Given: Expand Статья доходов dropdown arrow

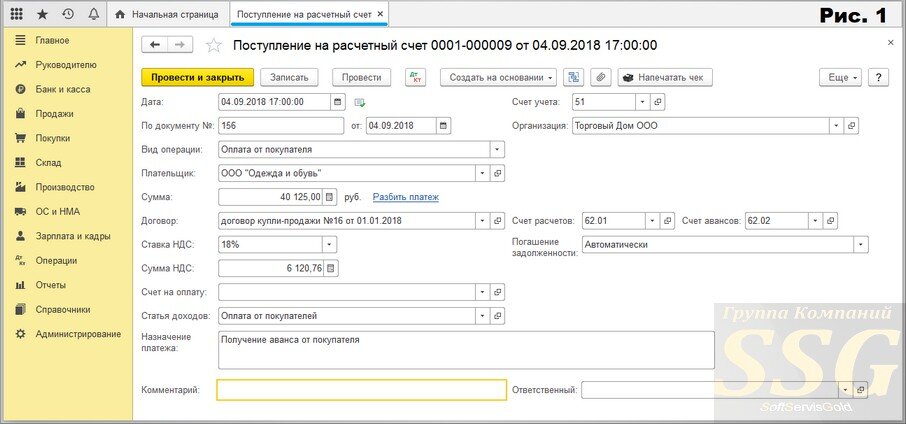Looking at the screenshot, I should (x=483, y=316).
